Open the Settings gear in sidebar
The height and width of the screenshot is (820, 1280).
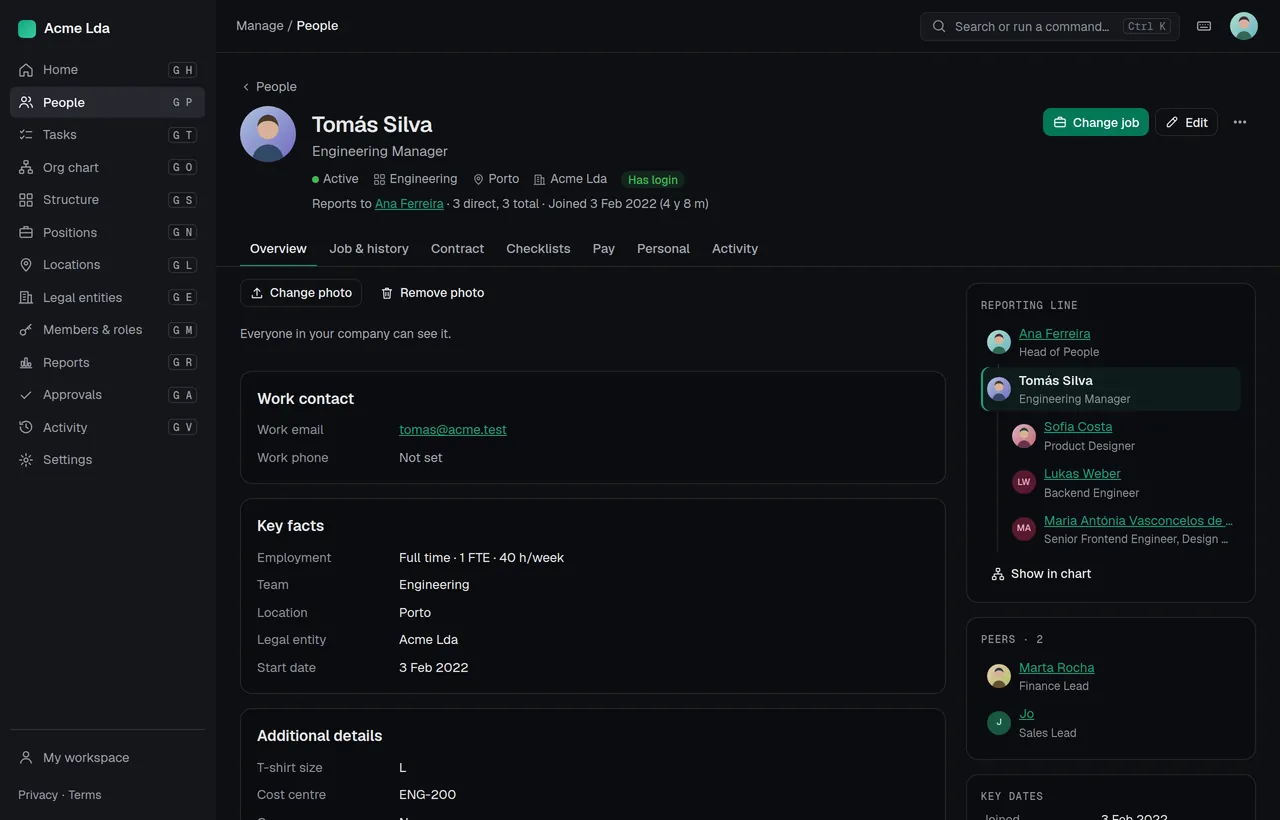[x=26, y=460]
